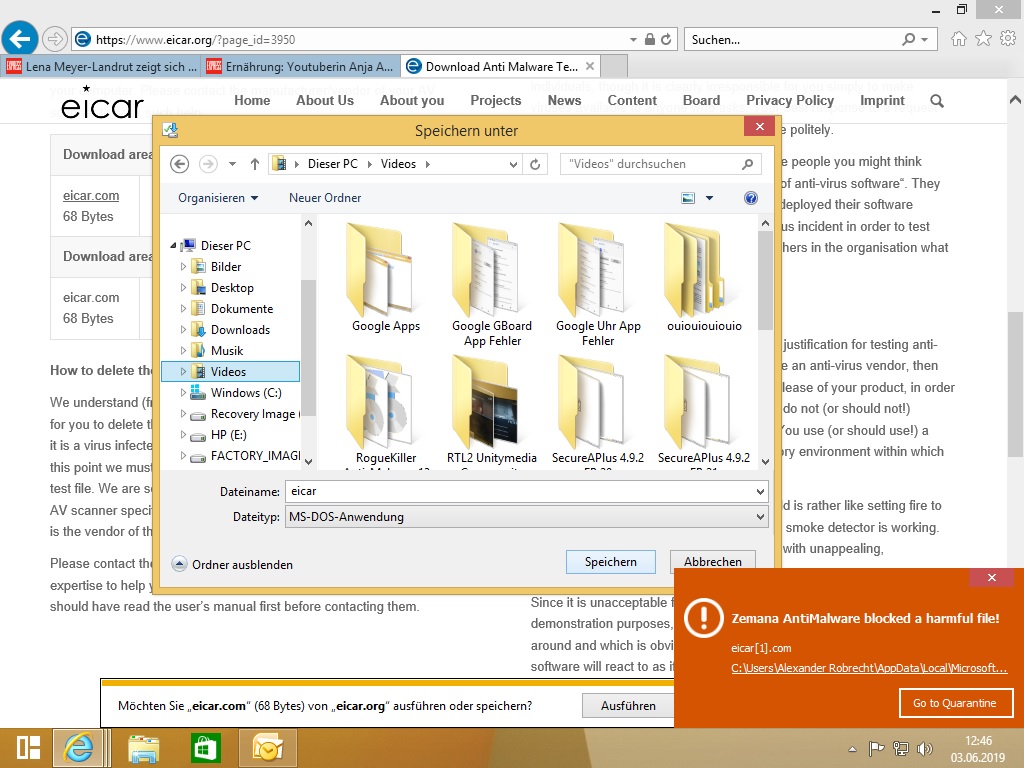Click the volume icon in system tray
The image size is (1024, 768).
[925, 749]
